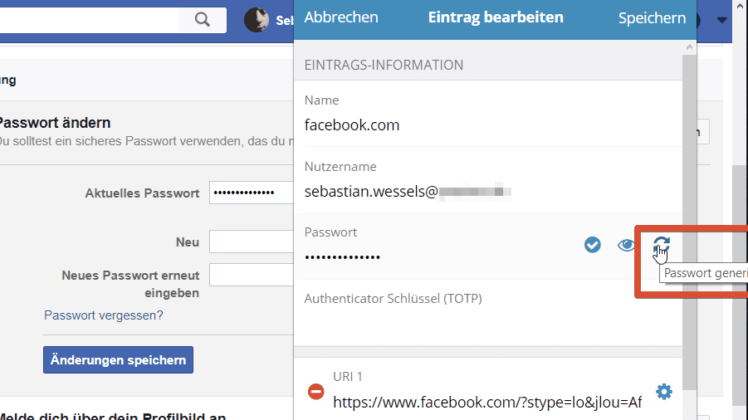Image resolution: width=748 pixels, height=420 pixels.
Task: Select the Neues Passwort erneut eingeben field
Action: click(250, 275)
